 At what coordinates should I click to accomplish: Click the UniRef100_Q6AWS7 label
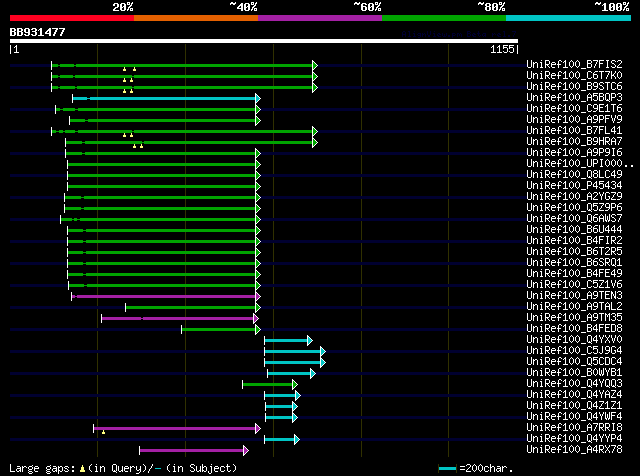pyautogui.click(x=574, y=219)
